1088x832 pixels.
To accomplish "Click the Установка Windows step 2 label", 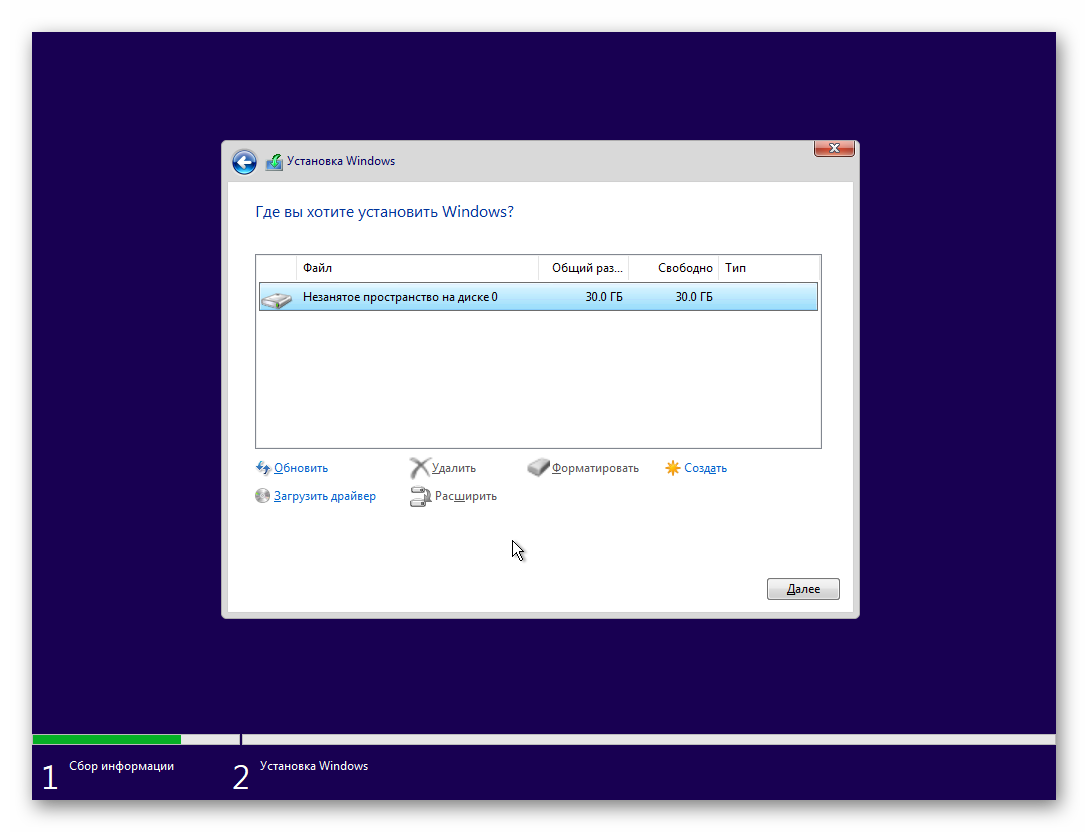I will (314, 766).
